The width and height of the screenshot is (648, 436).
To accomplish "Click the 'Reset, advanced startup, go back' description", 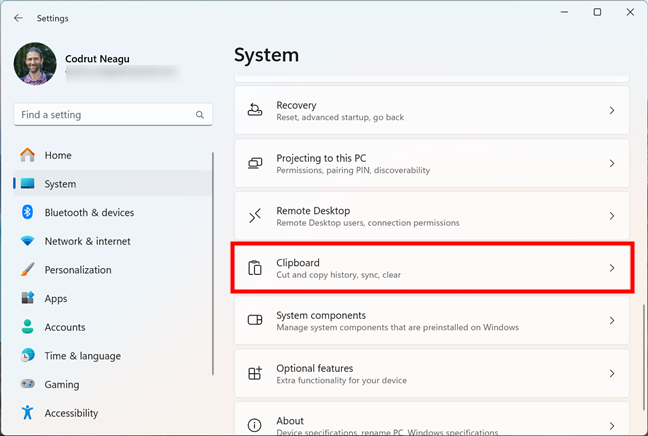I will point(340,117).
